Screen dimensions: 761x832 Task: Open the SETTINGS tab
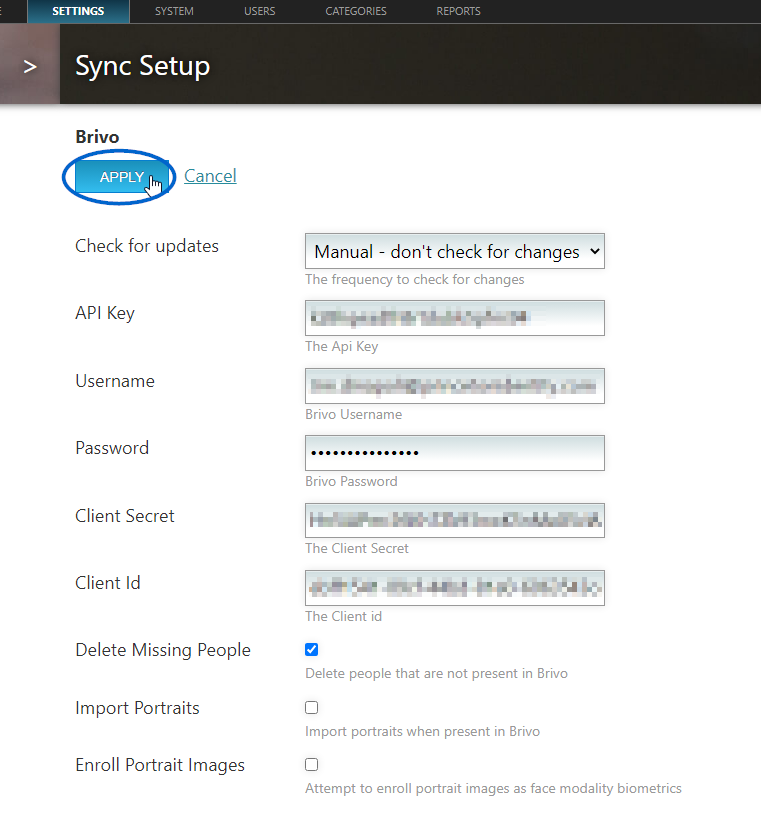click(78, 11)
